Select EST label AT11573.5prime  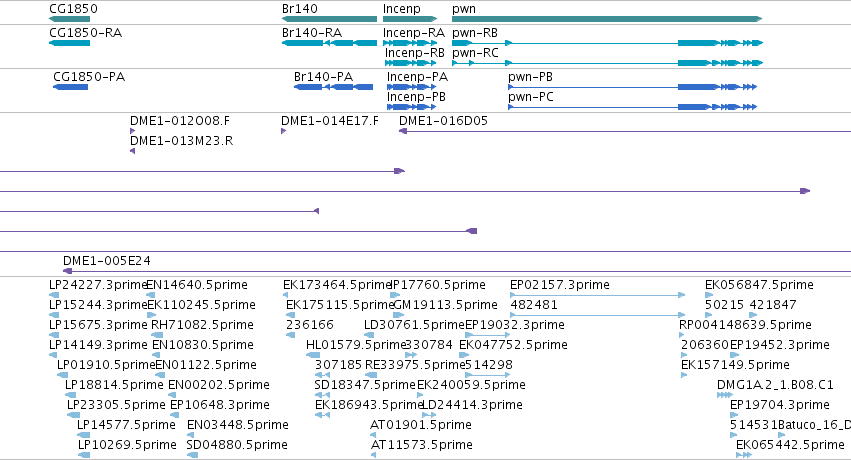pos(422,445)
